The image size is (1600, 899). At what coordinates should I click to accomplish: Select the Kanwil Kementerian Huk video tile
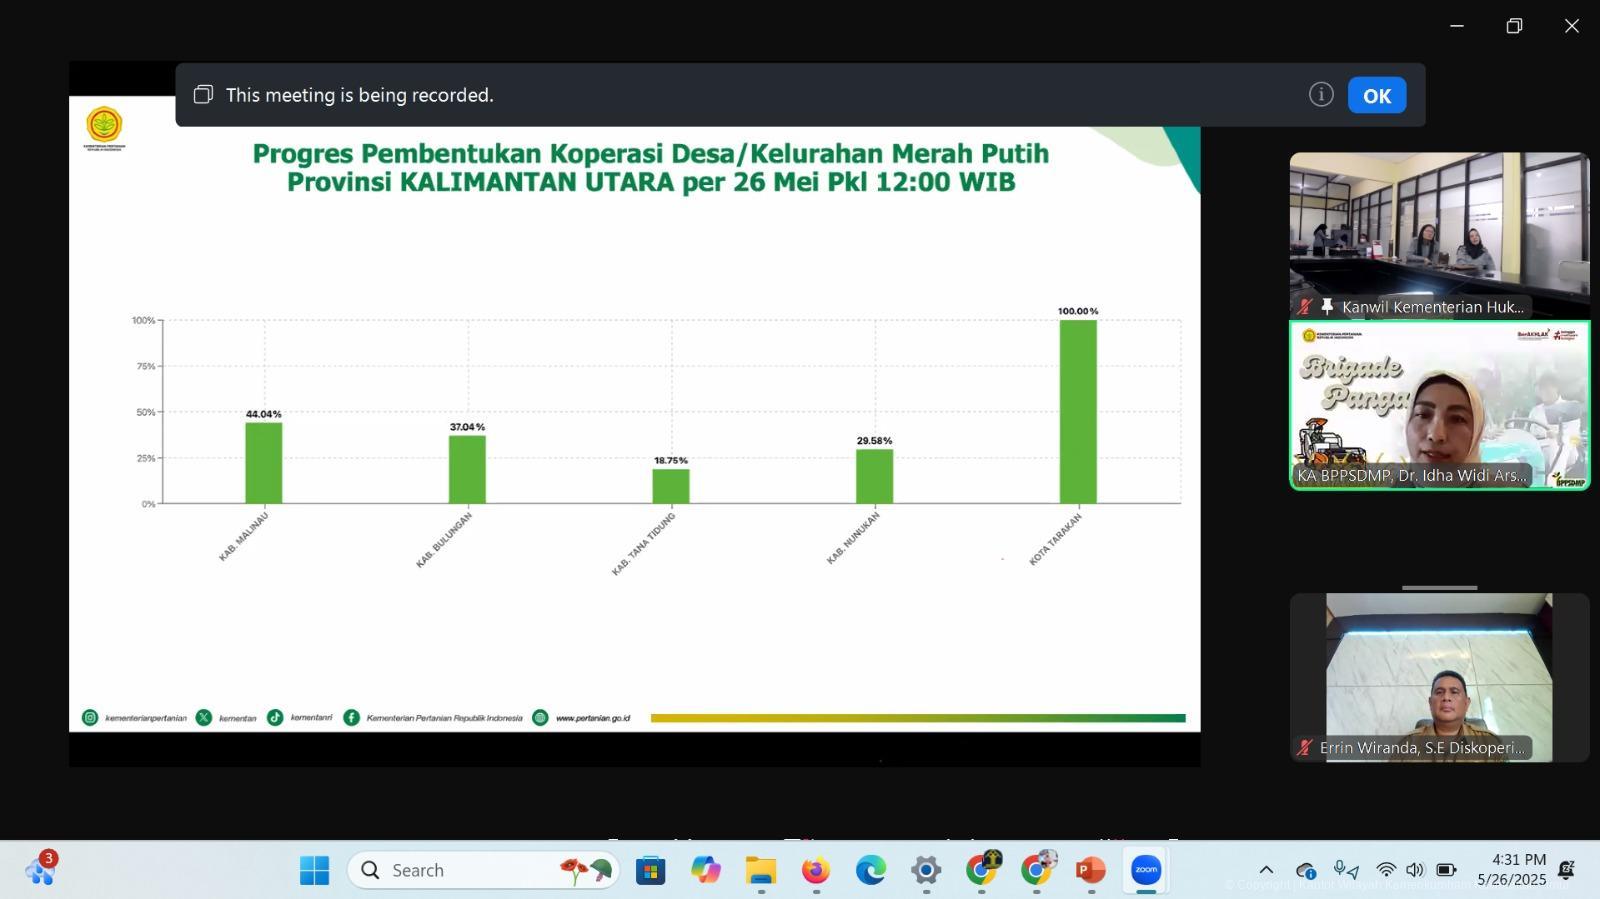[x=1439, y=235]
